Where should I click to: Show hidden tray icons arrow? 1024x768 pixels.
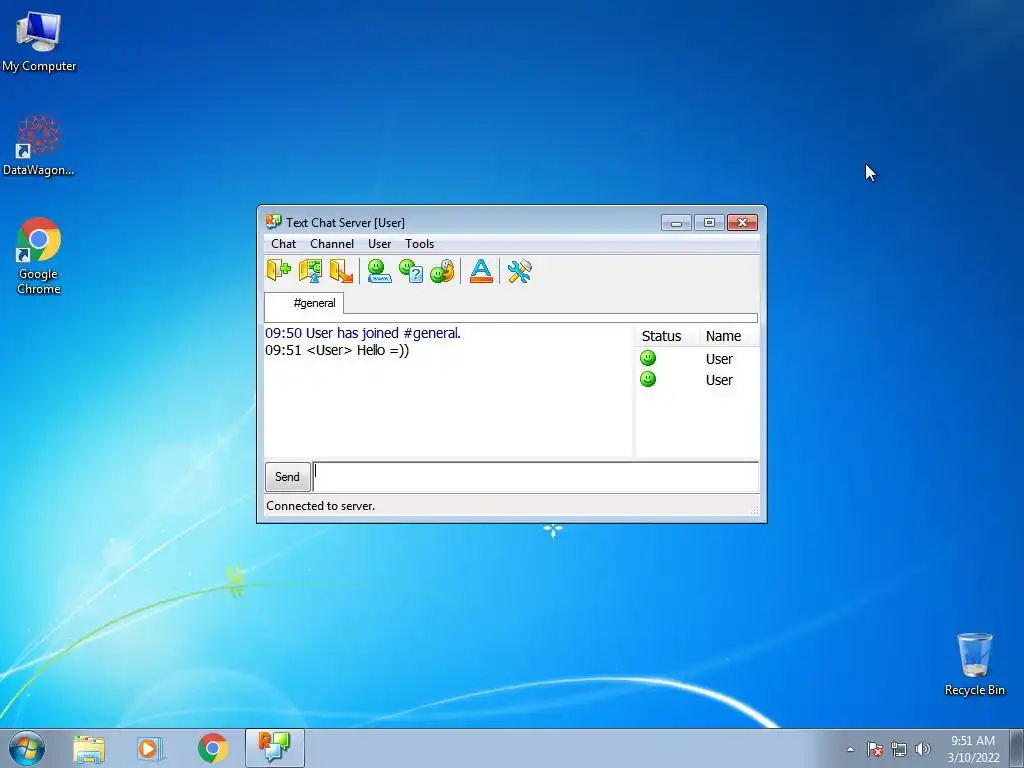click(x=850, y=749)
